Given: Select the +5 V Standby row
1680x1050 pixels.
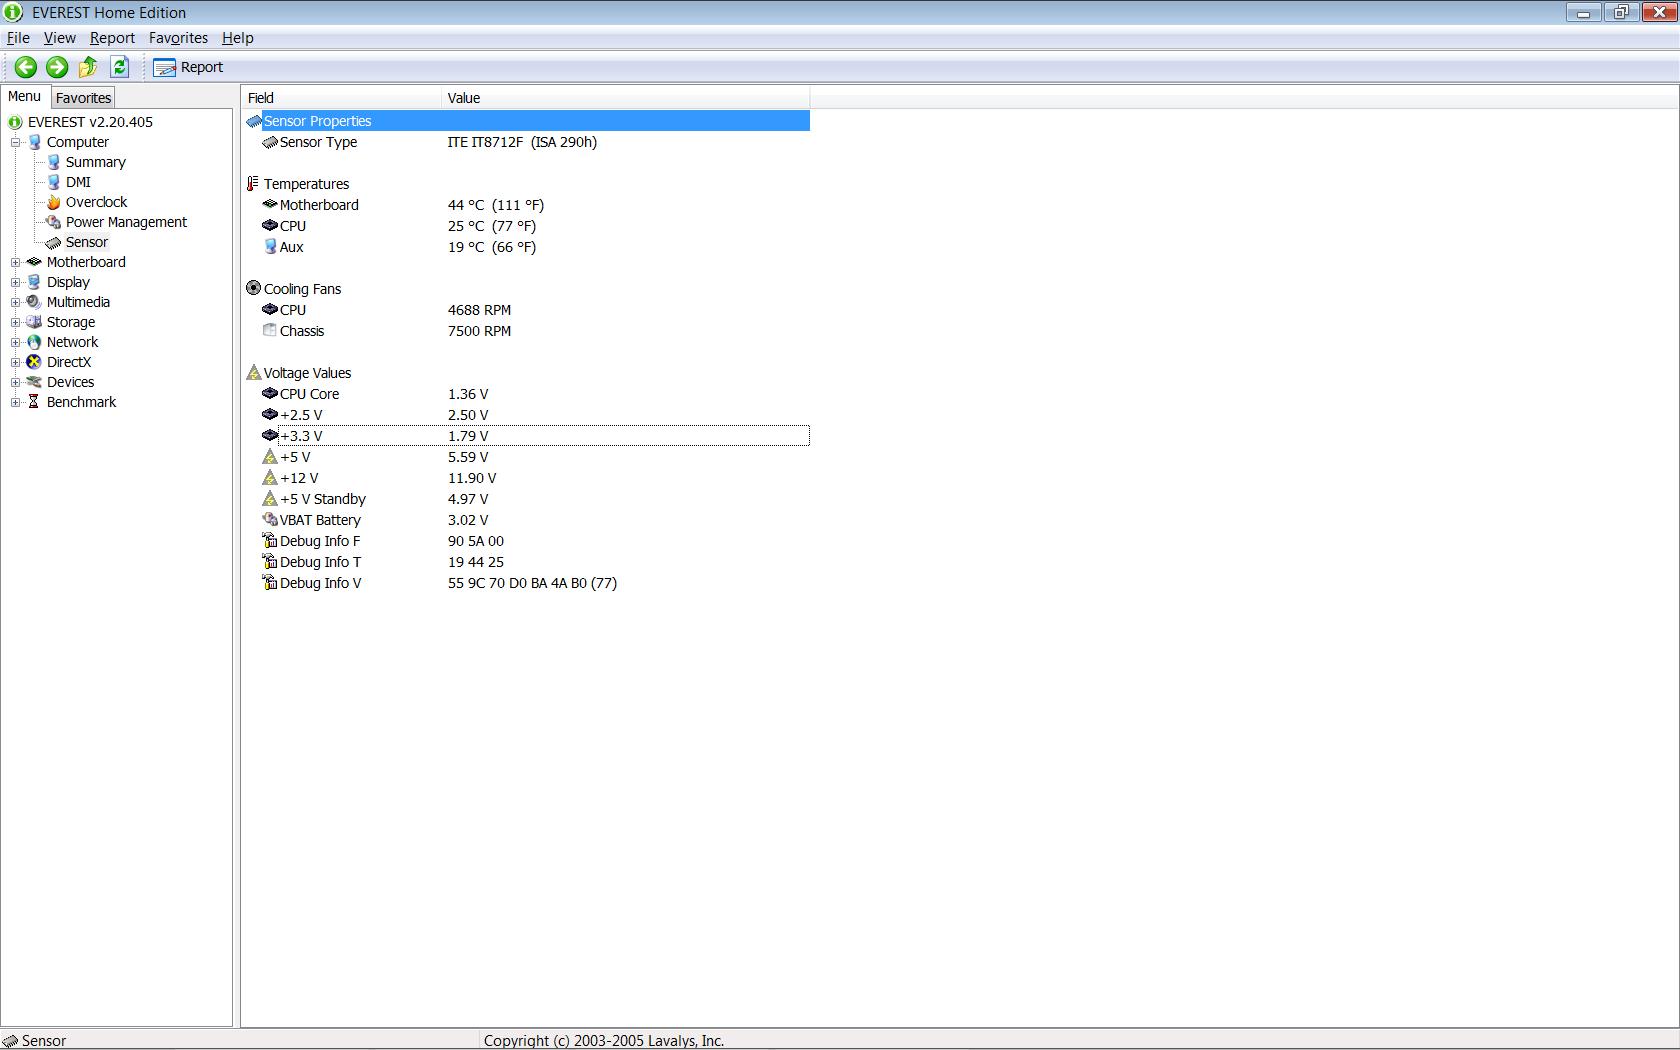Looking at the screenshot, I should coord(527,499).
